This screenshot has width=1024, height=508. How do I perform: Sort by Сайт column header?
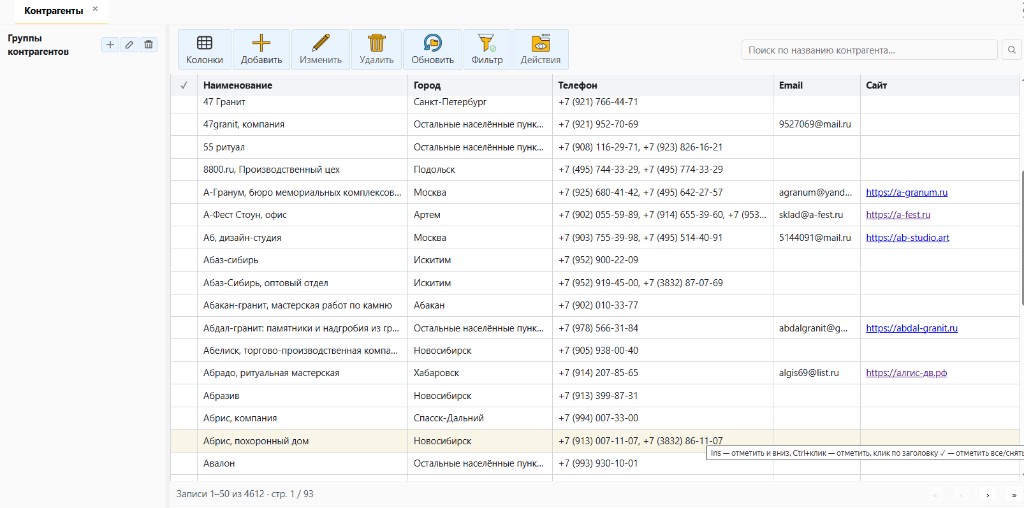(x=940, y=86)
